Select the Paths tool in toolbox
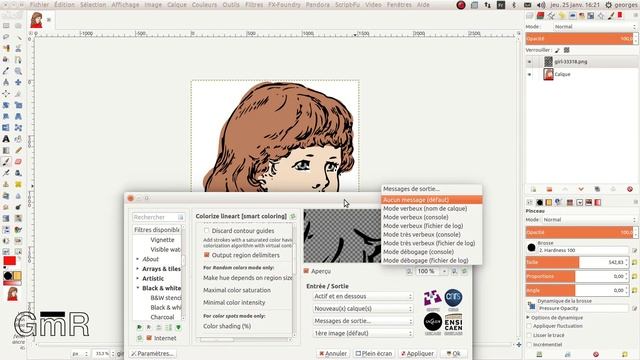The height and width of the screenshot is (360, 640). (x=18, y=60)
